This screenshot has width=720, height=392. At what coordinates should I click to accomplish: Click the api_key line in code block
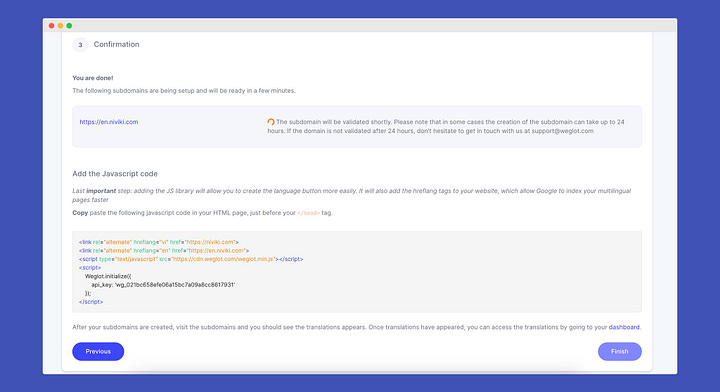163,285
